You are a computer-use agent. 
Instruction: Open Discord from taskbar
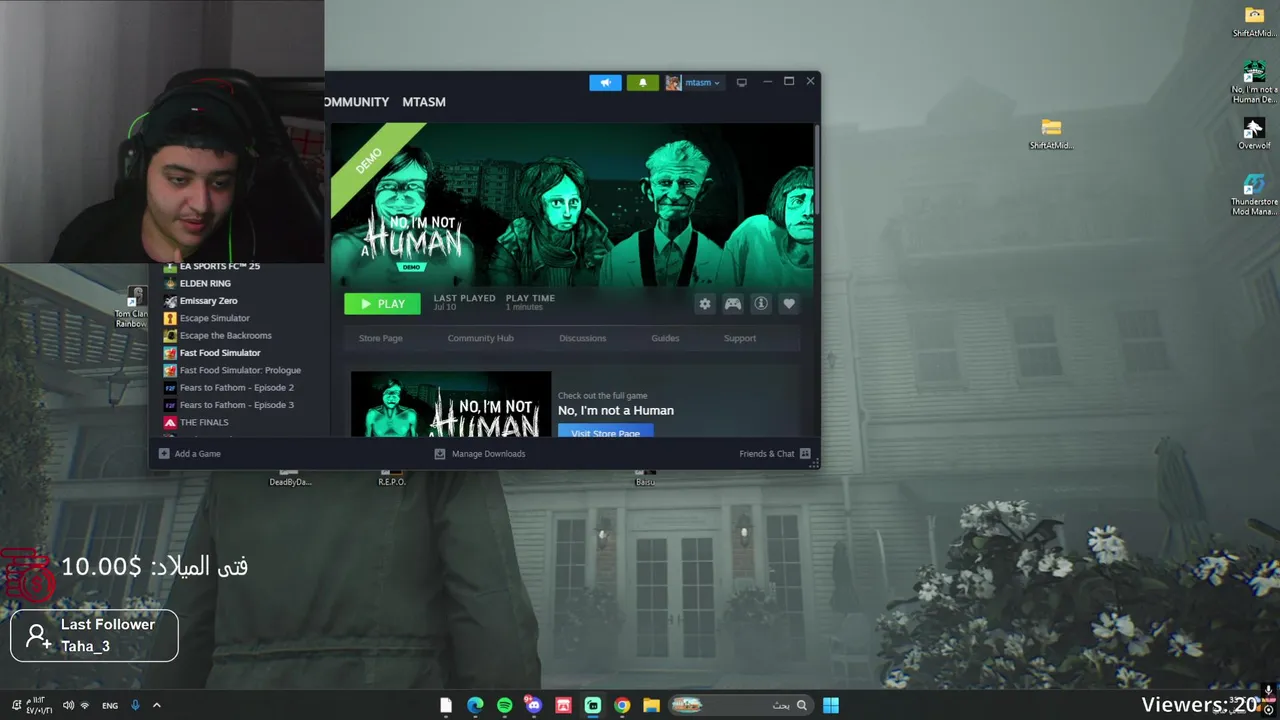(x=534, y=705)
